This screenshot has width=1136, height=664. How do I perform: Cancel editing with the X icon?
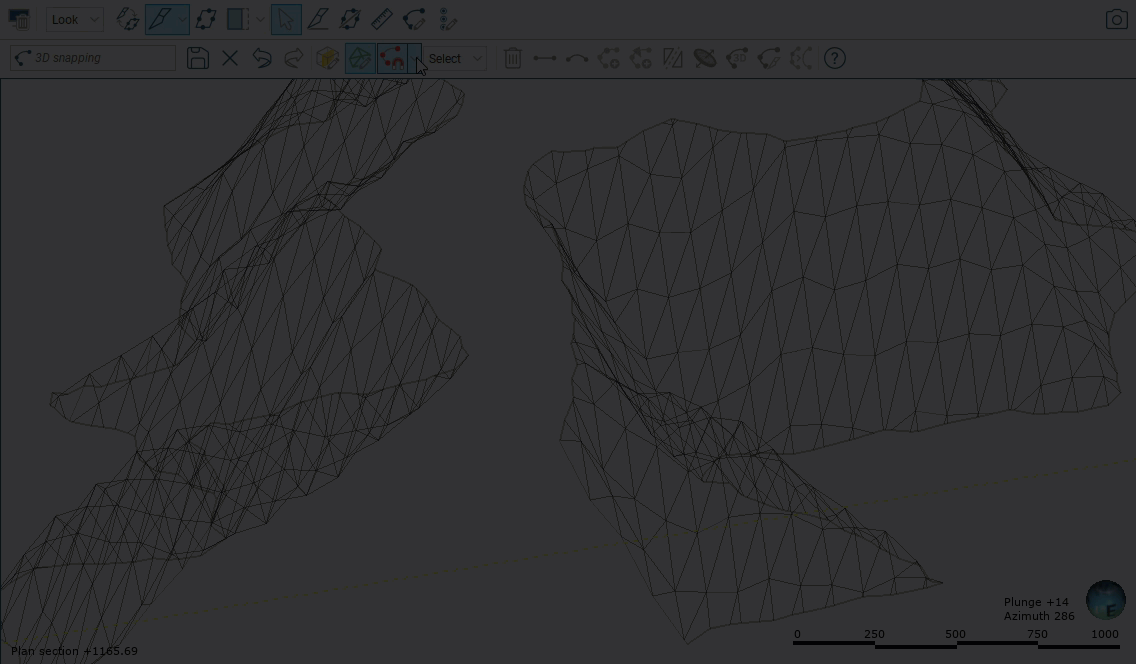pos(230,58)
